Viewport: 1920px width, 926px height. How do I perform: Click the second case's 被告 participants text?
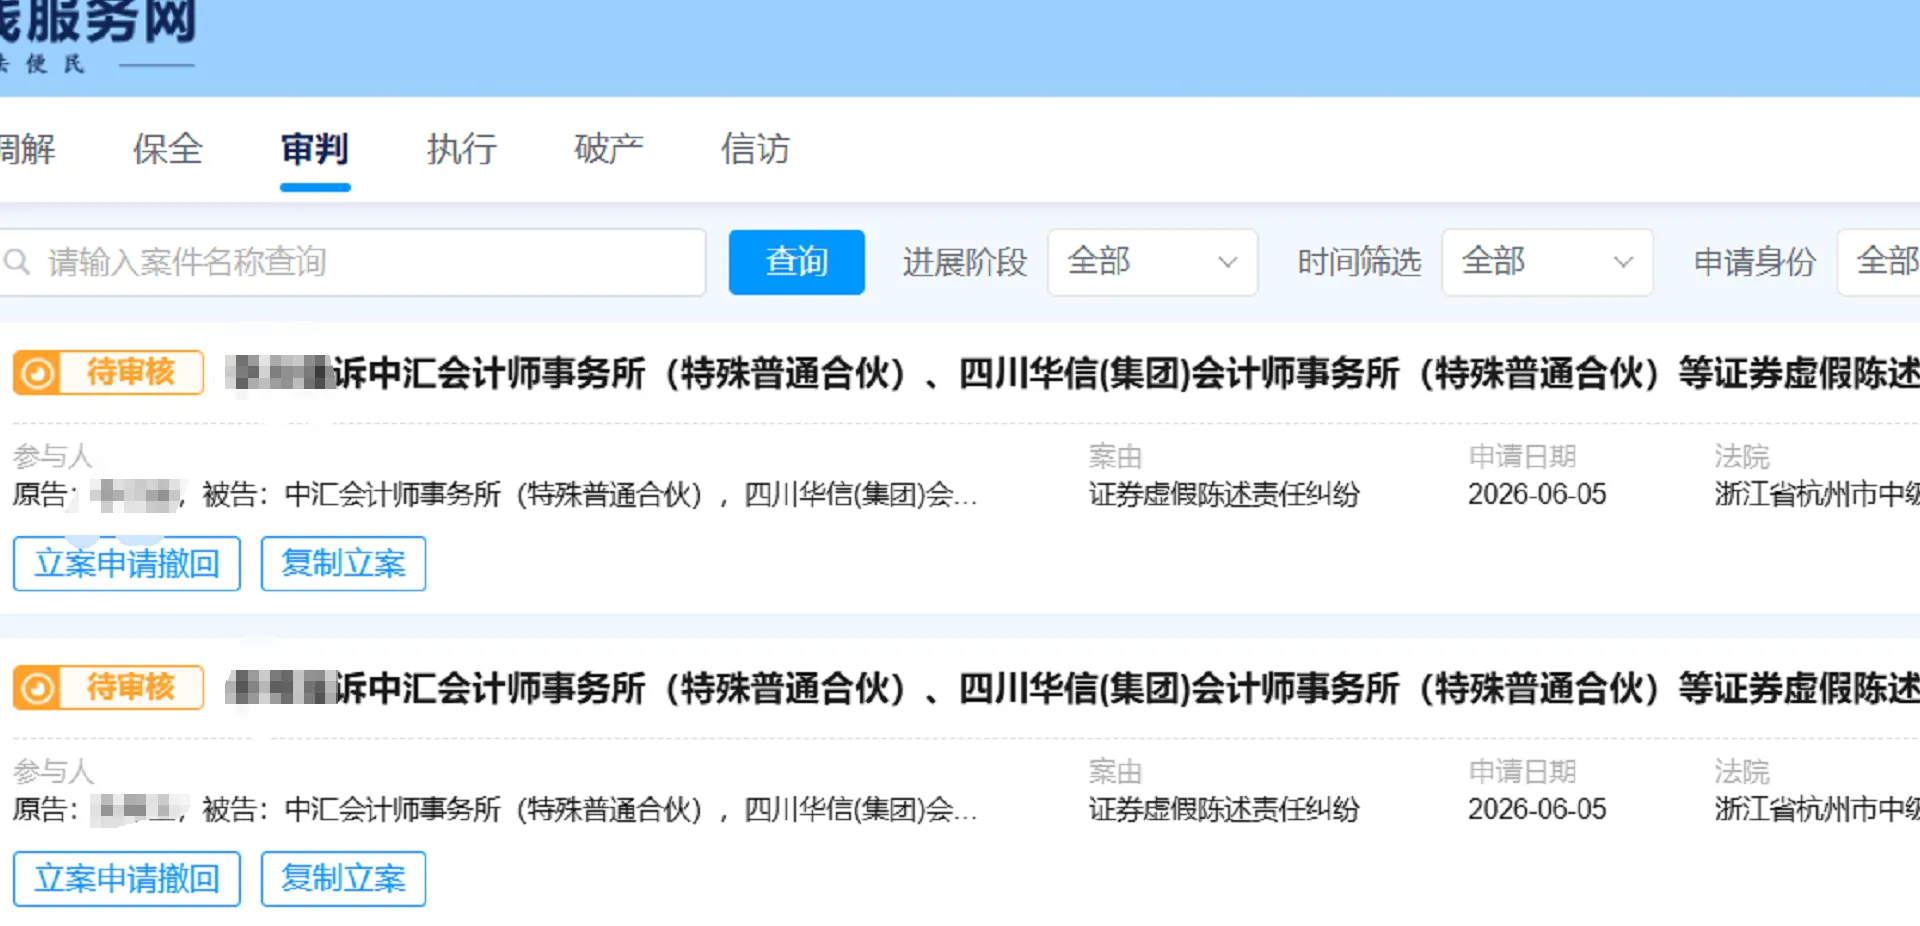coord(590,809)
